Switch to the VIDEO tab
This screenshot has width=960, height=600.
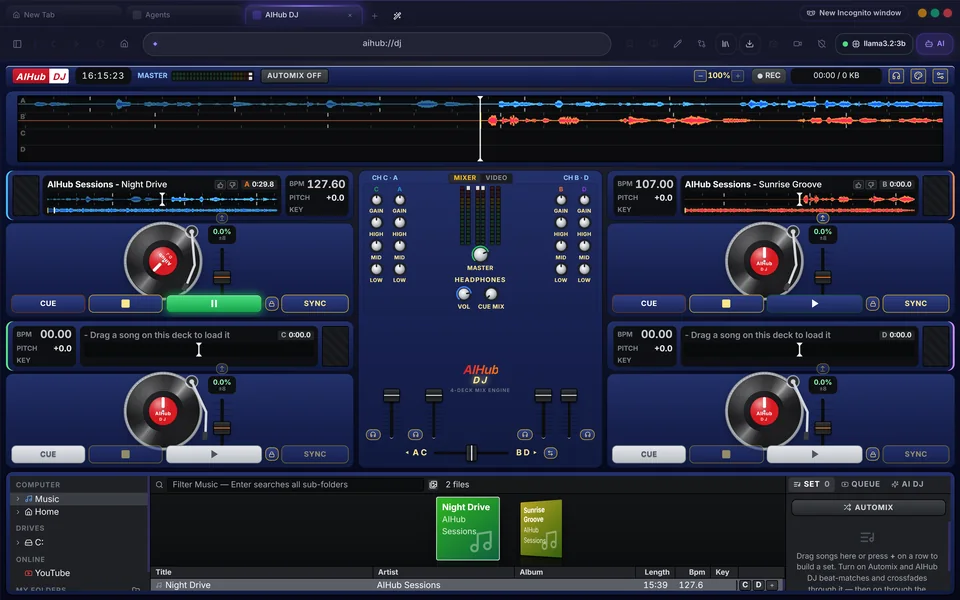click(x=496, y=178)
